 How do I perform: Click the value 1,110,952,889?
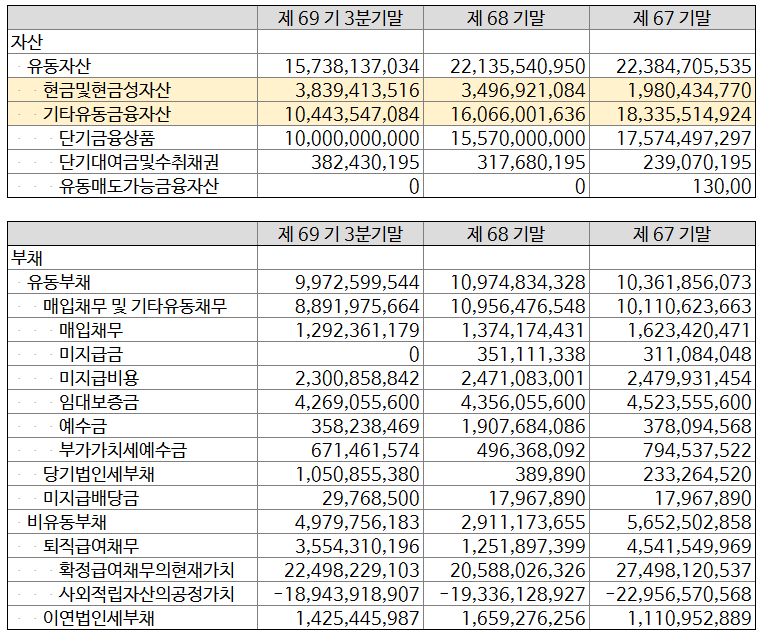(690, 618)
